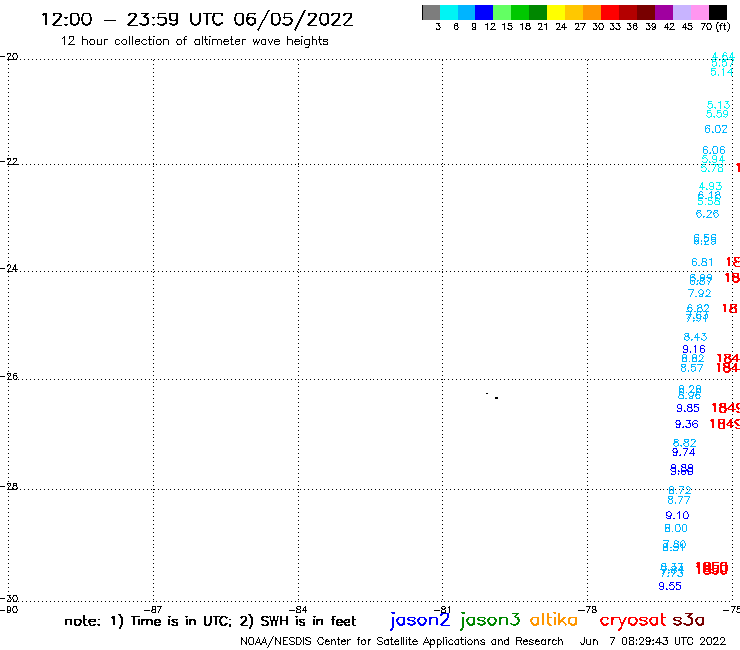The width and height of the screenshot is (740, 650).
Task: Click the 6.81 wave height value
Action: pos(702,262)
